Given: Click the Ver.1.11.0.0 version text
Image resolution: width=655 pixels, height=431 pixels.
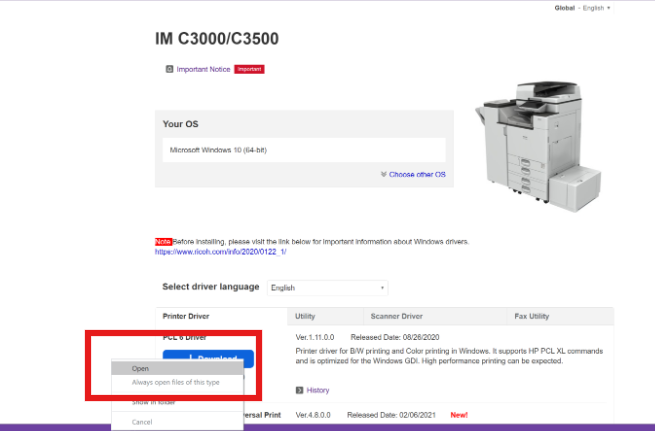Looking at the screenshot, I should (315, 337).
